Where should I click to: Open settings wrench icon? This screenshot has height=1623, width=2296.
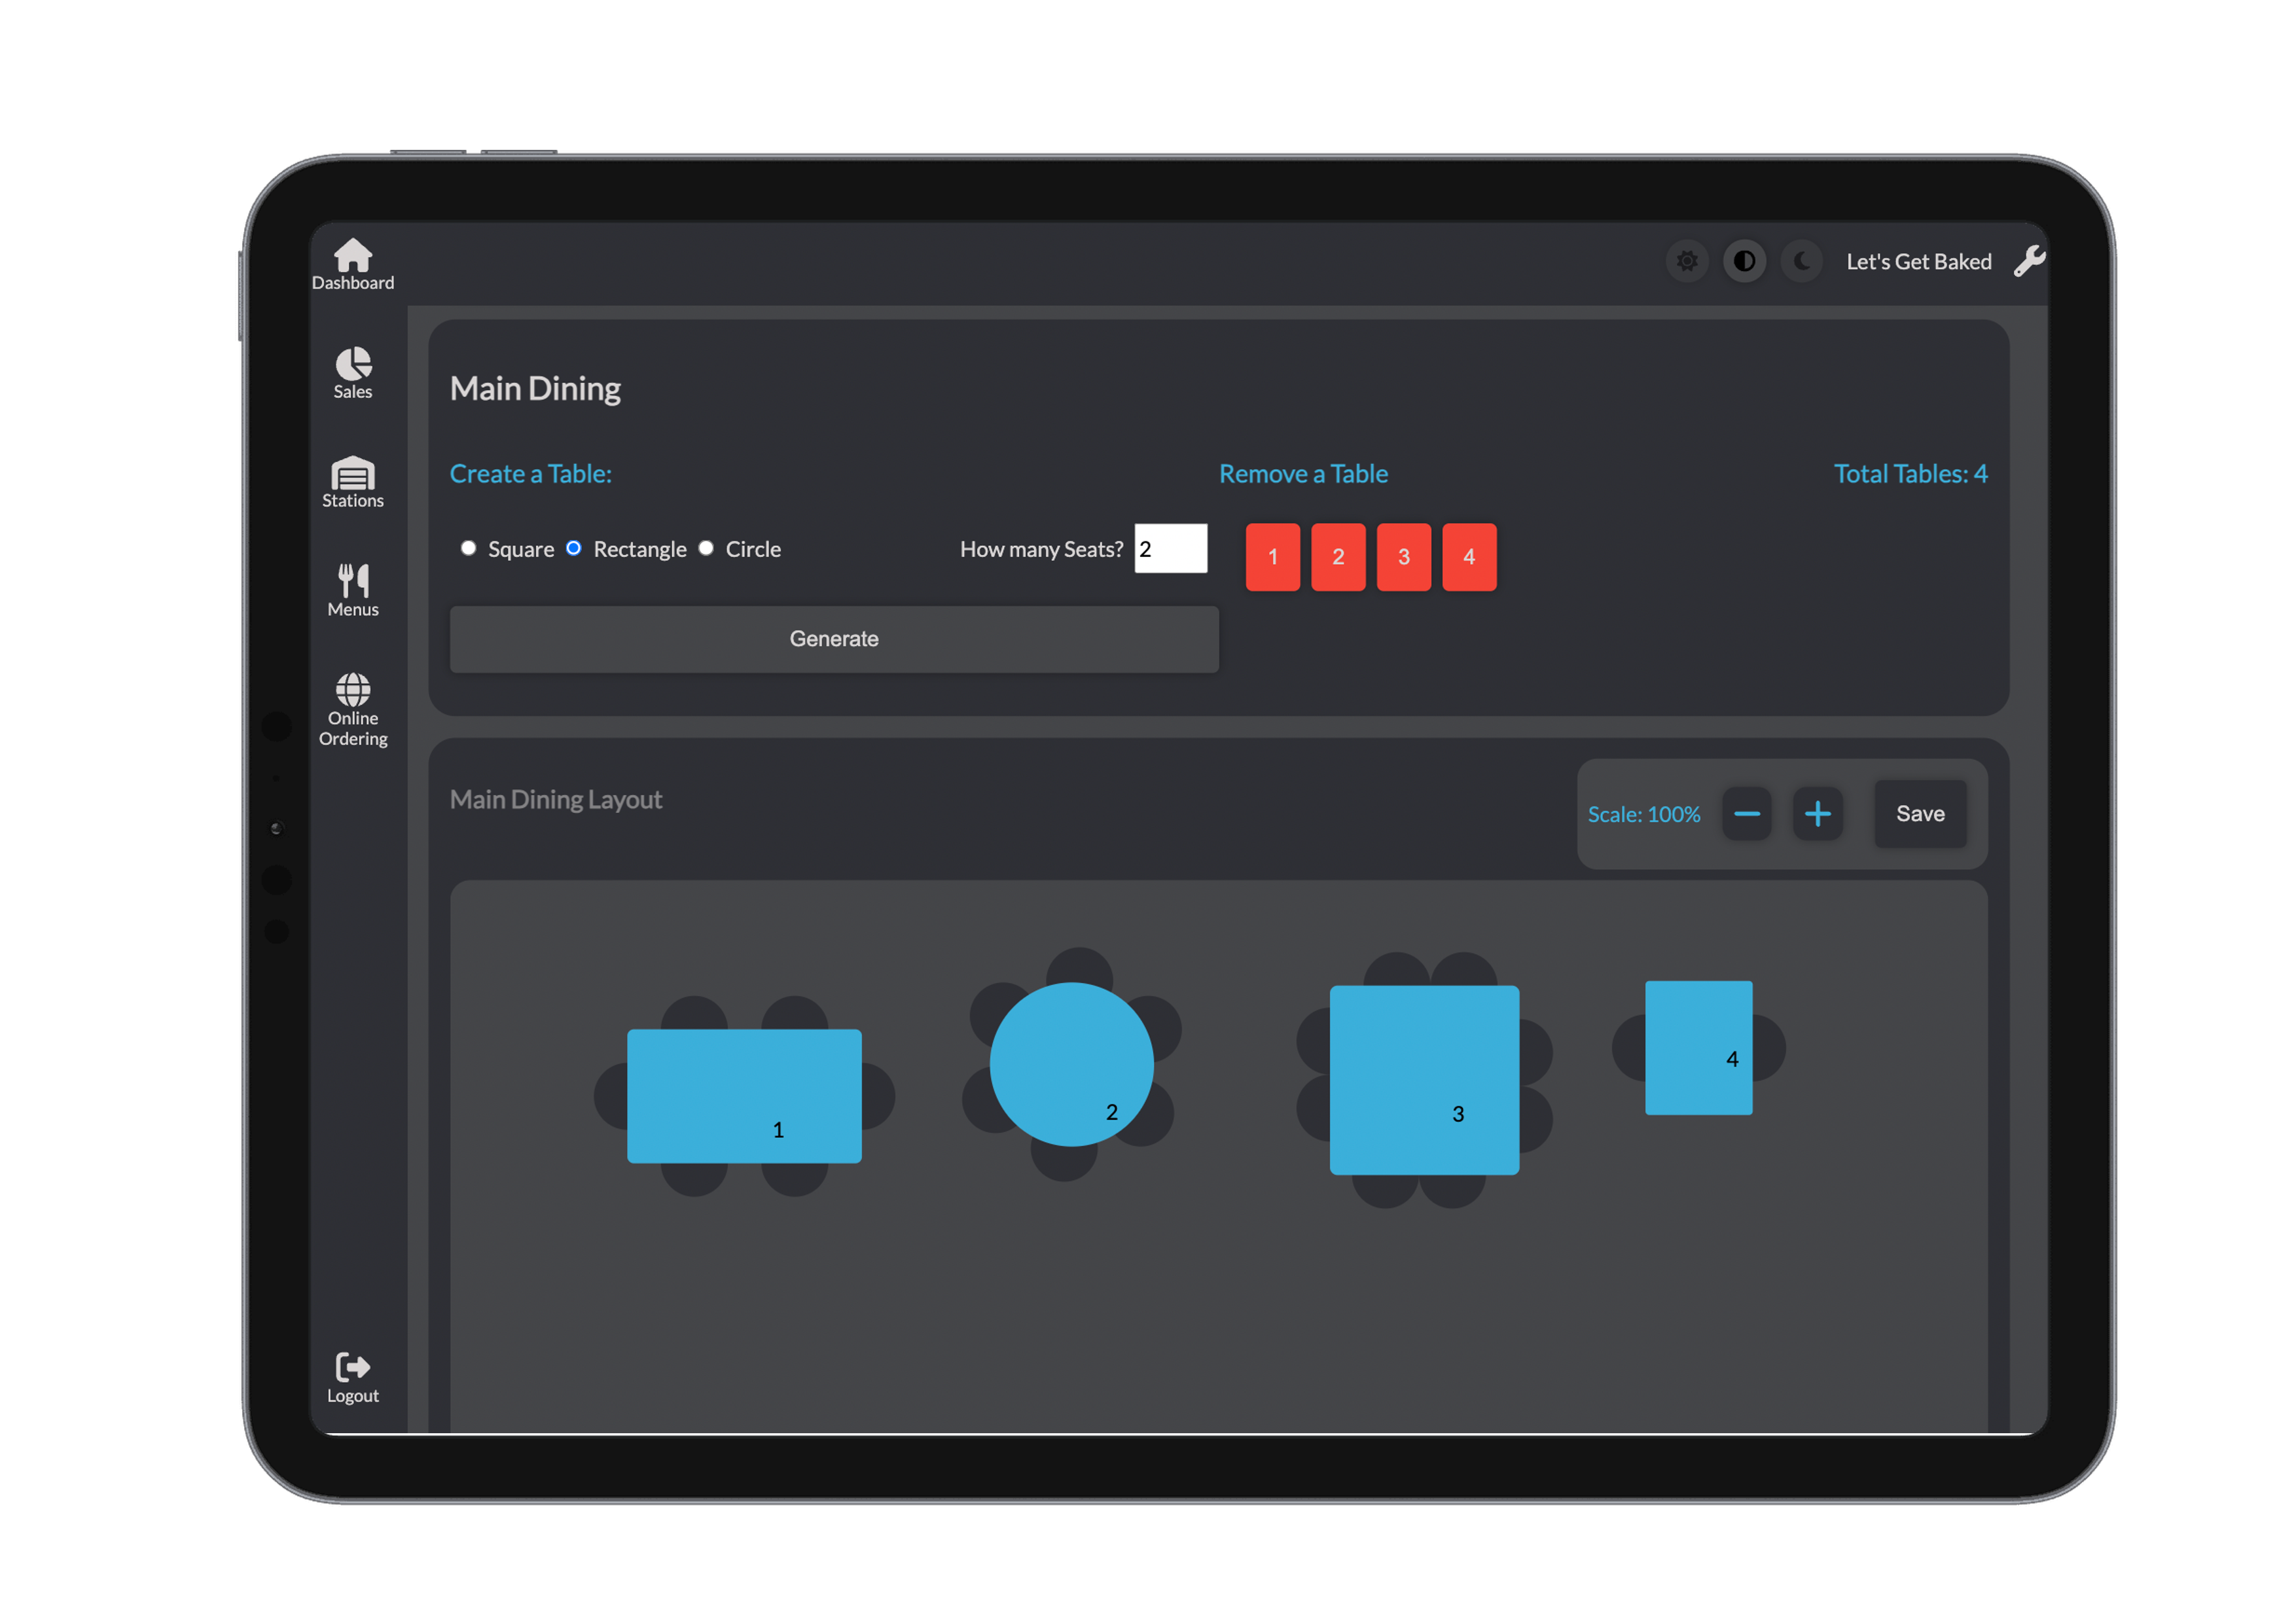pos(2029,261)
